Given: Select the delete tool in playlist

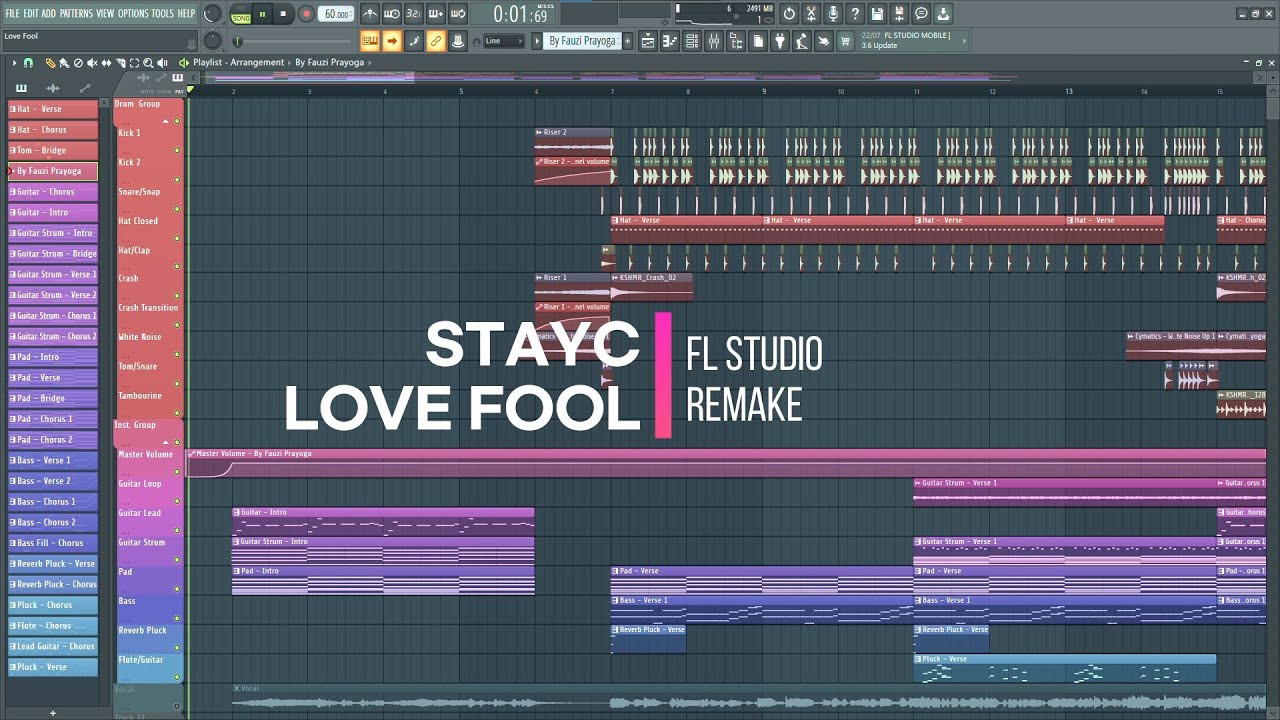Looking at the screenshot, I should point(78,63).
